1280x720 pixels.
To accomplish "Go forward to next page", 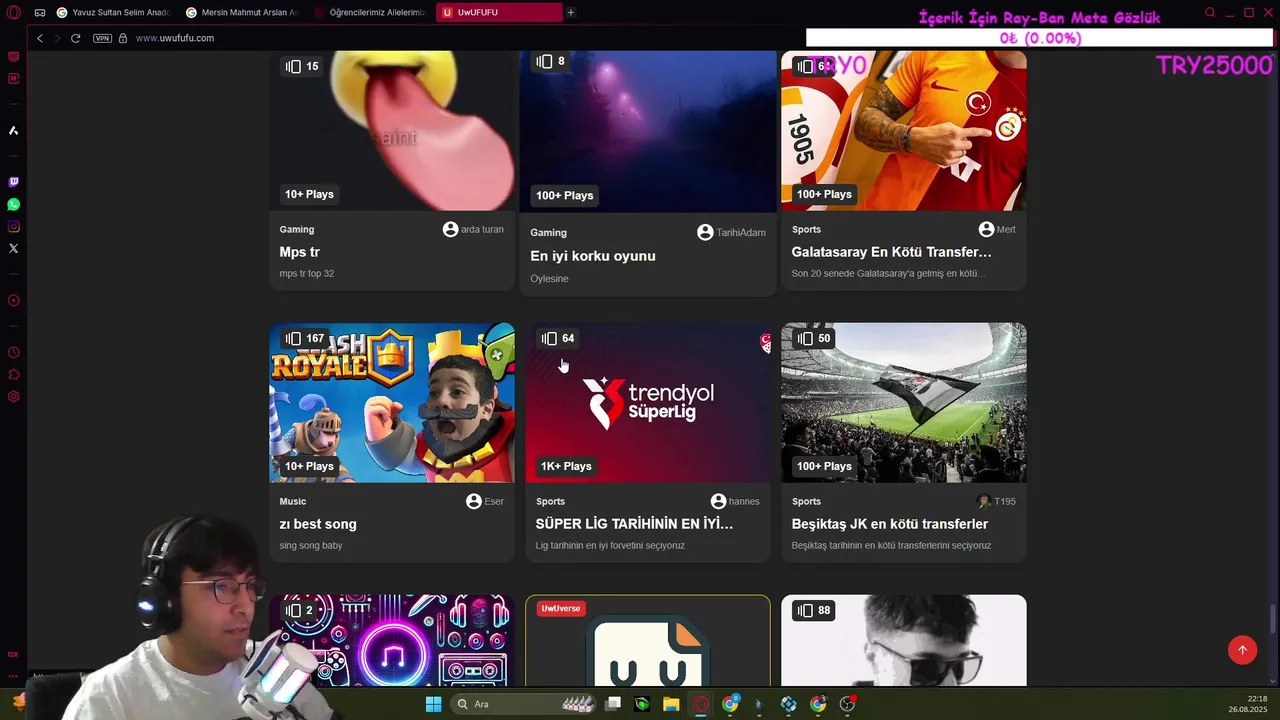I will [57, 38].
